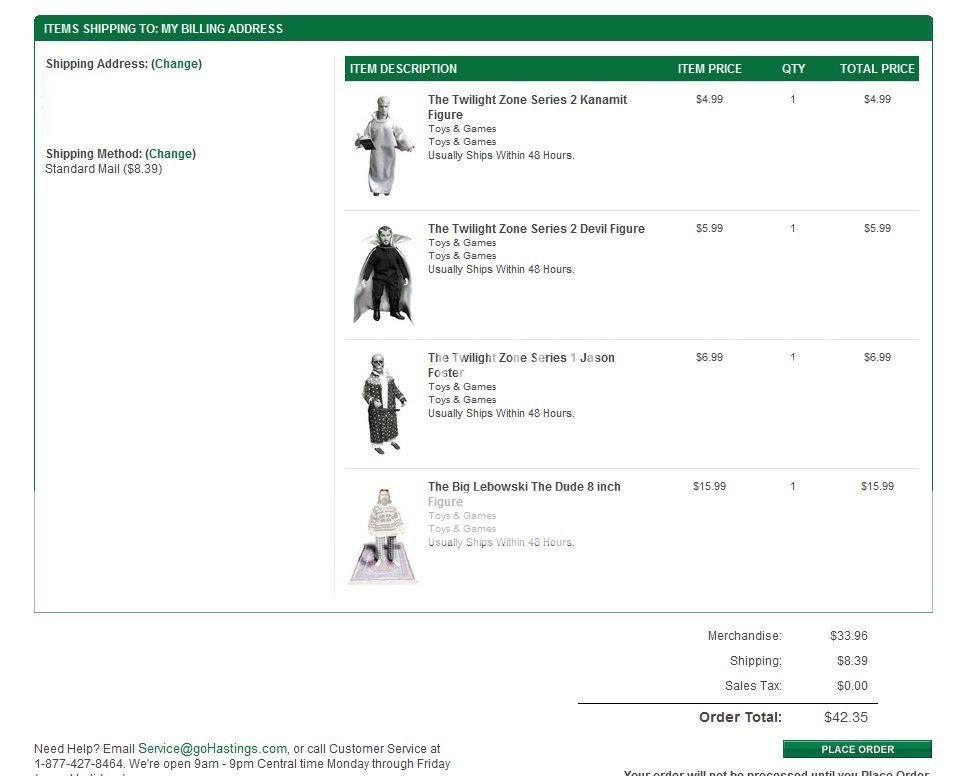
Task: Select the QTY column header
Action: (x=794, y=68)
